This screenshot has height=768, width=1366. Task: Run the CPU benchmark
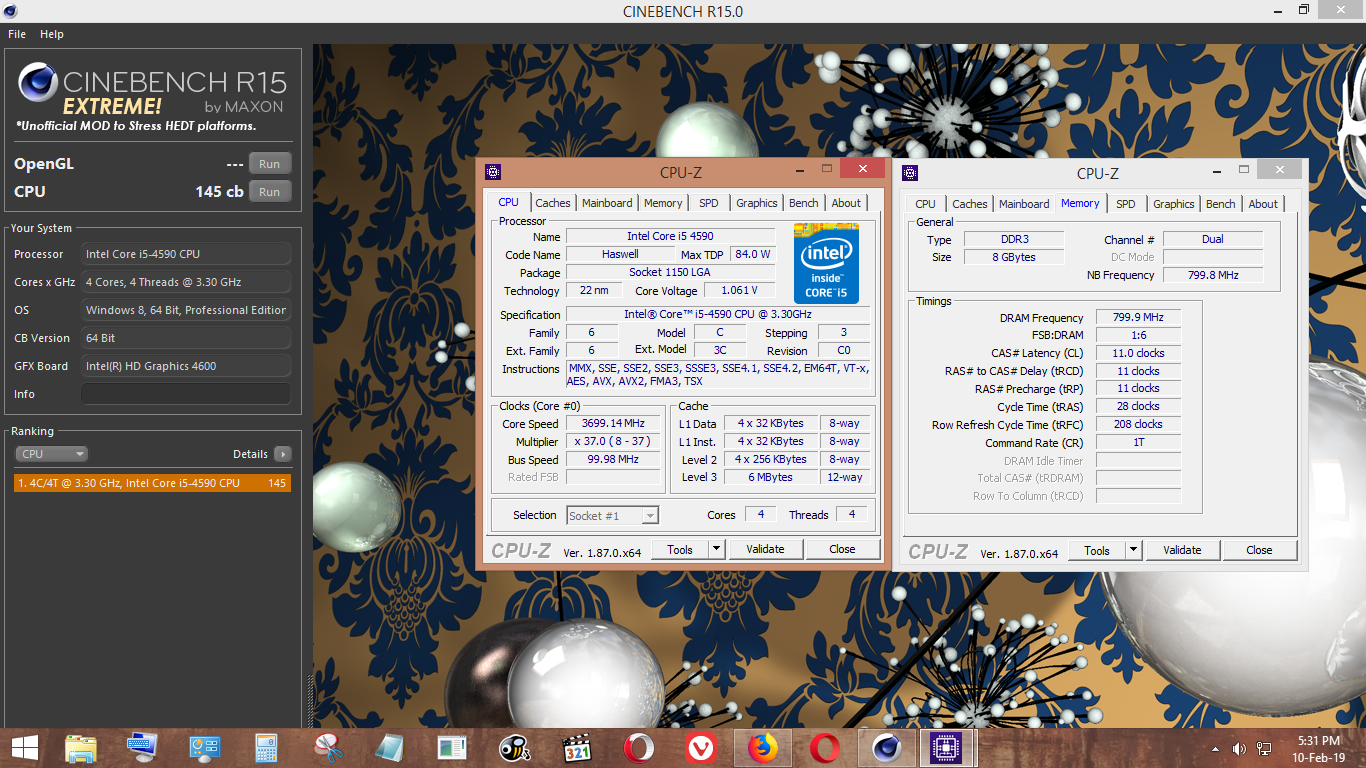[270, 192]
